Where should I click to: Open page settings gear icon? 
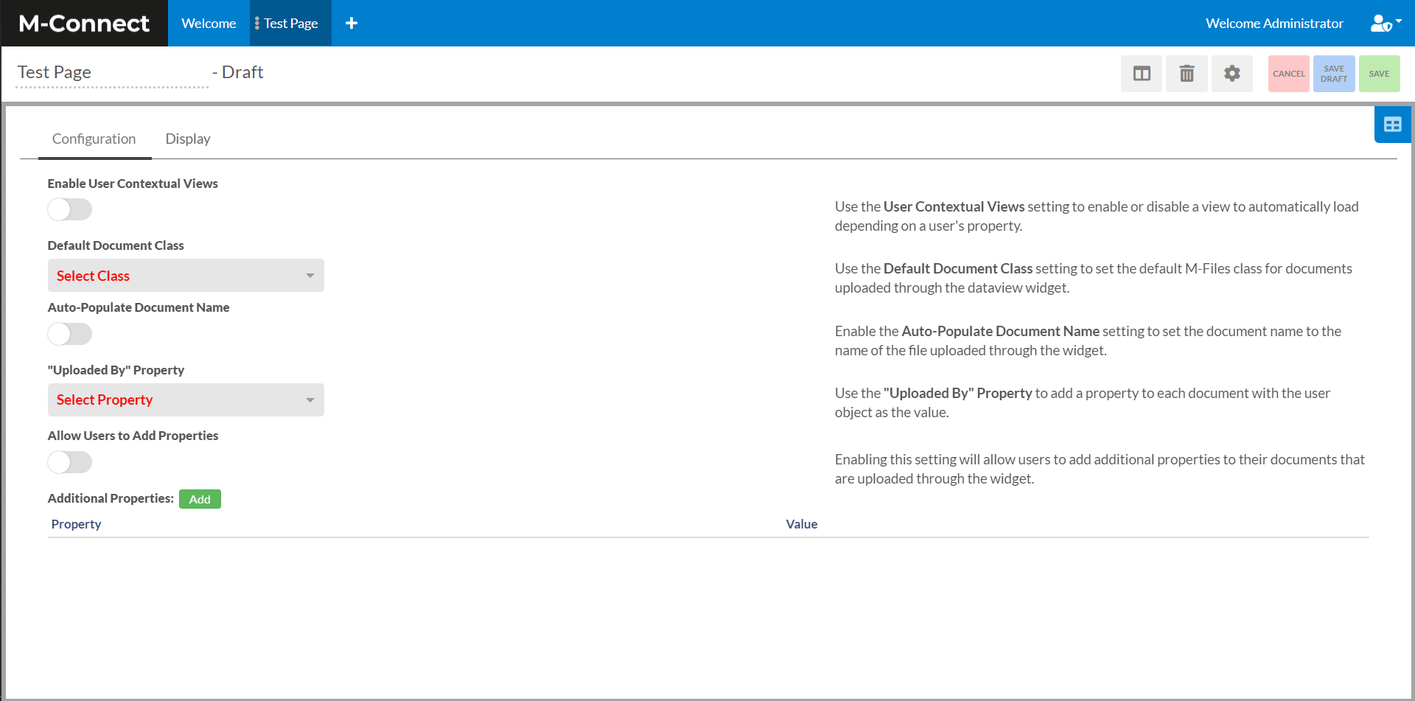tap(1232, 74)
